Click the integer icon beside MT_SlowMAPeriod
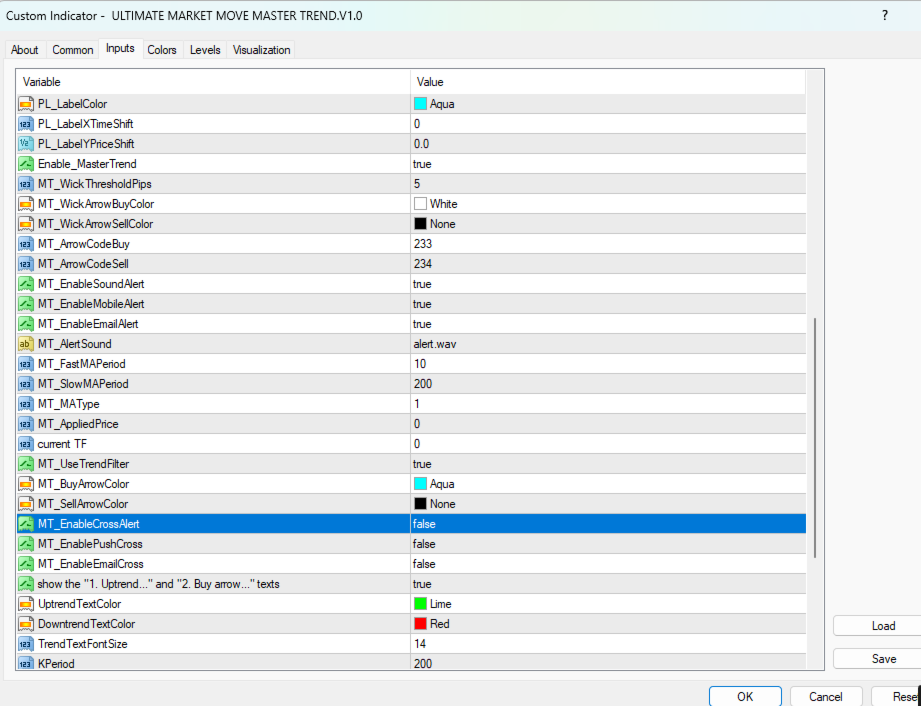 click(x=25, y=384)
